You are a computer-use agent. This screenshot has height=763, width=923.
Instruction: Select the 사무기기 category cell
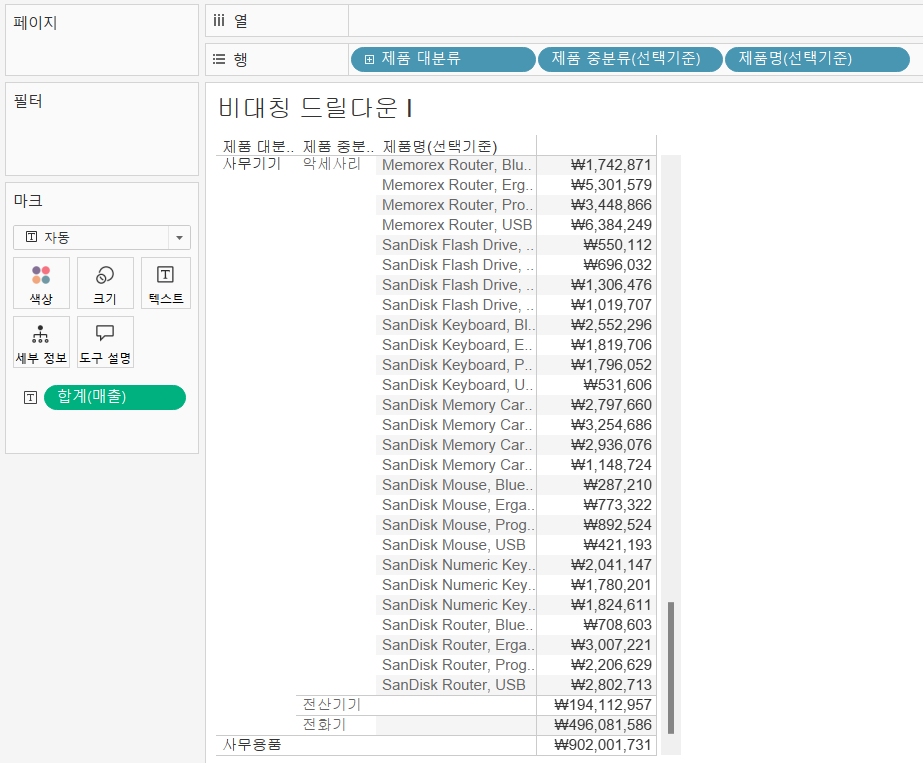click(x=252, y=163)
